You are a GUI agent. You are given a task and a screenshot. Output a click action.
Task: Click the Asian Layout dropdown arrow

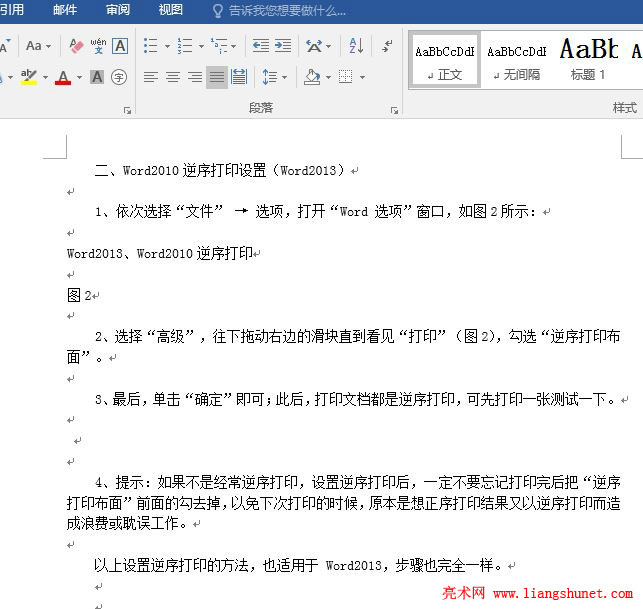coord(328,46)
